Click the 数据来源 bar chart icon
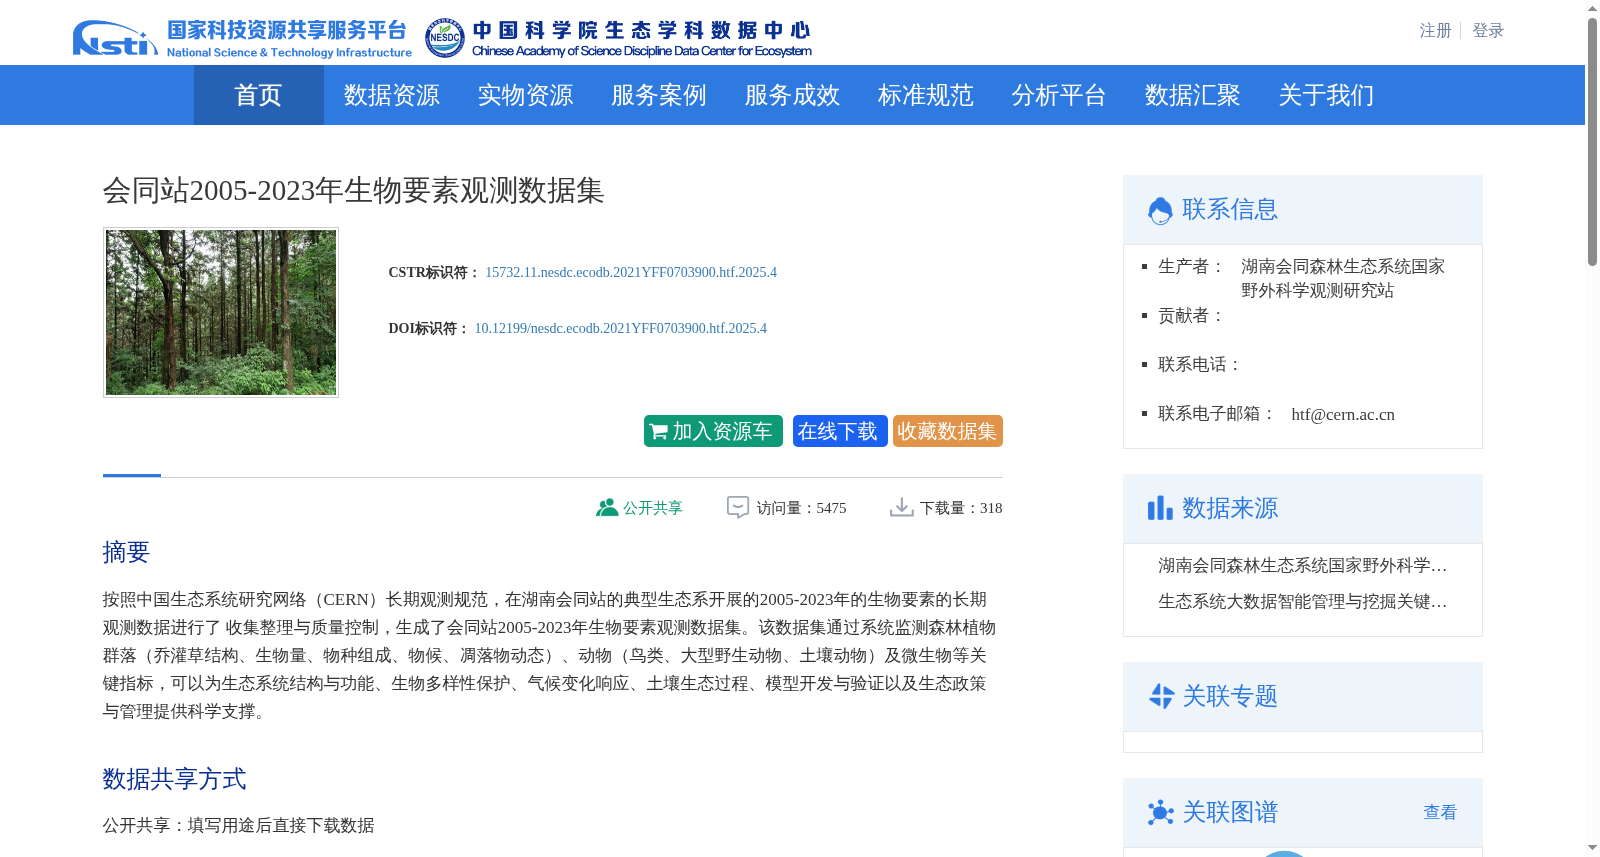1600x857 pixels. pyautogui.click(x=1160, y=508)
